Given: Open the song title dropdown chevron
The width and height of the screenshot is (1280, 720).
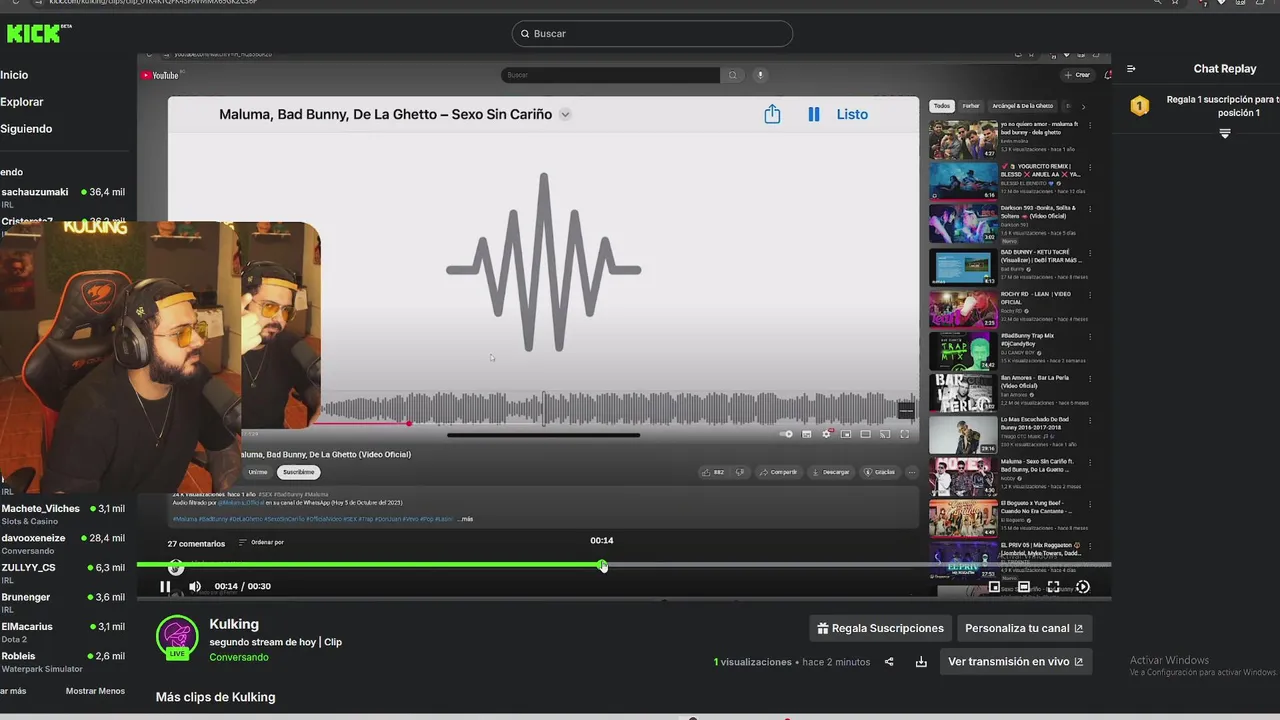Looking at the screenshot, I should click(x=565, y=115).
